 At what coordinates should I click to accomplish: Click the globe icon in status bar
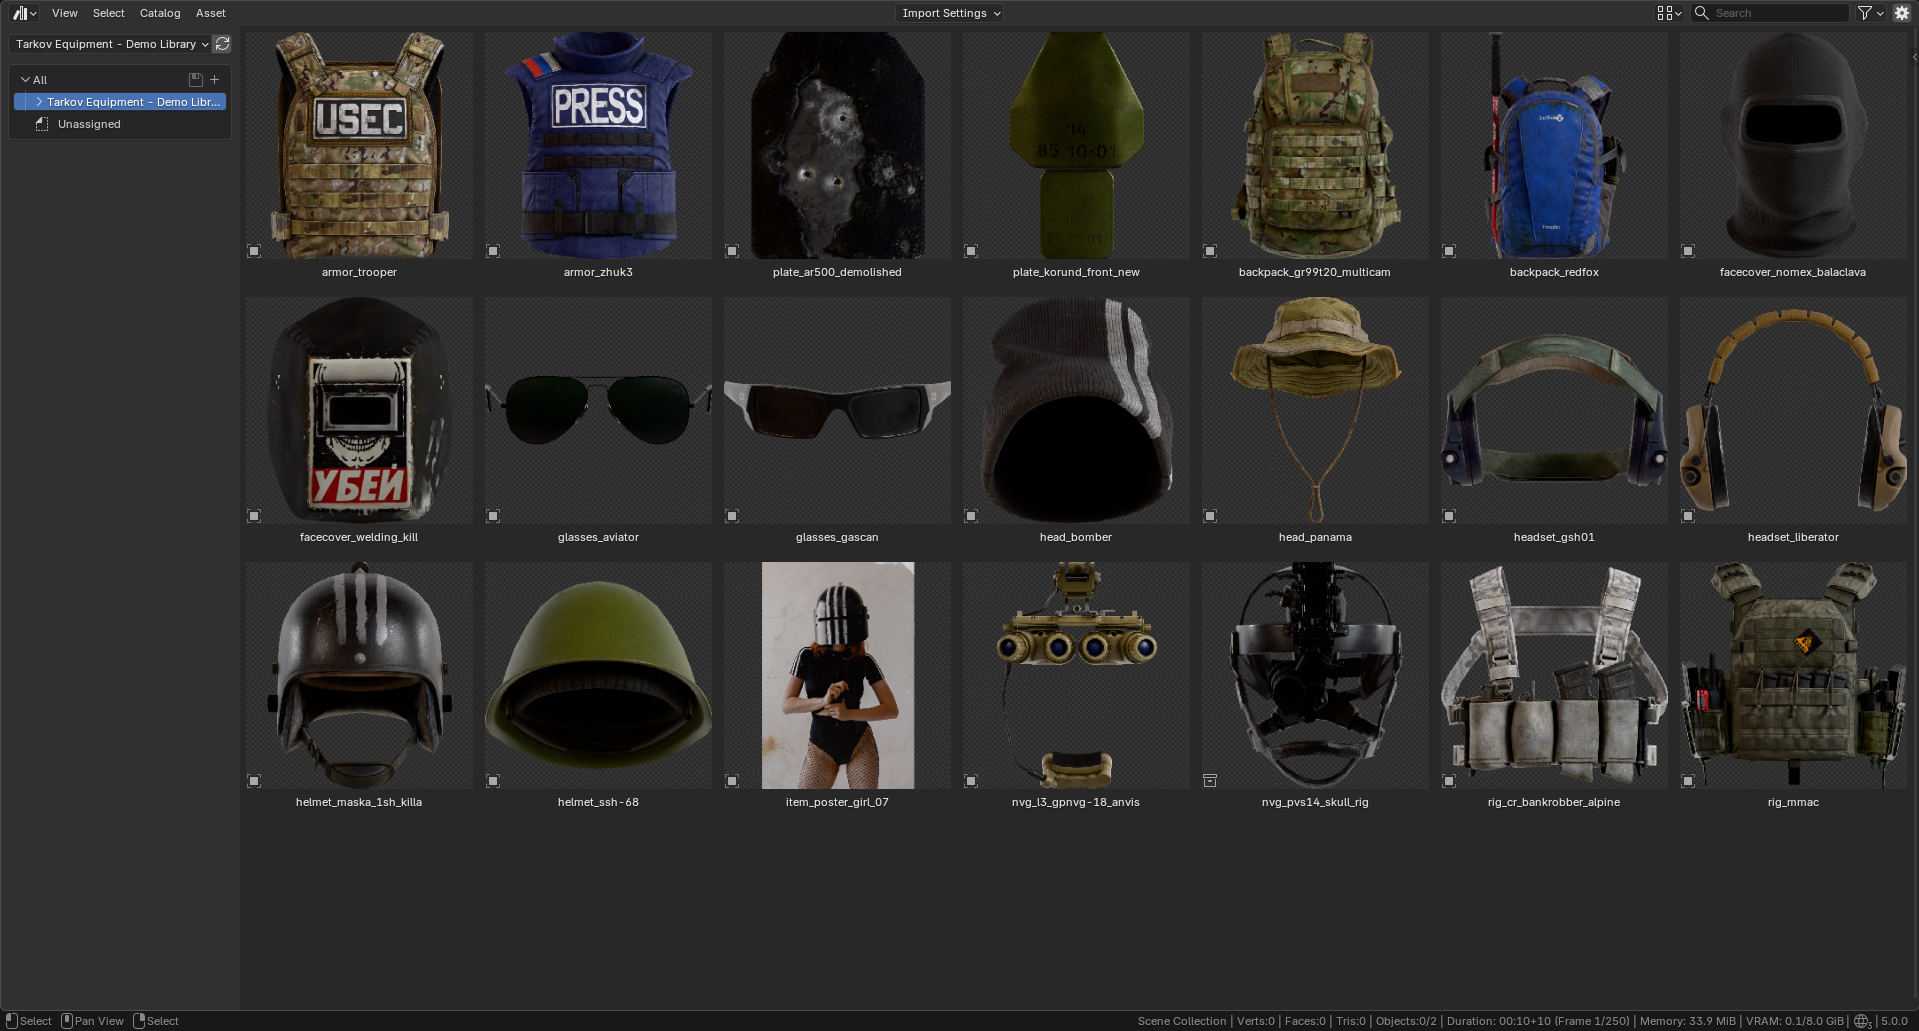(1862, 1021)
